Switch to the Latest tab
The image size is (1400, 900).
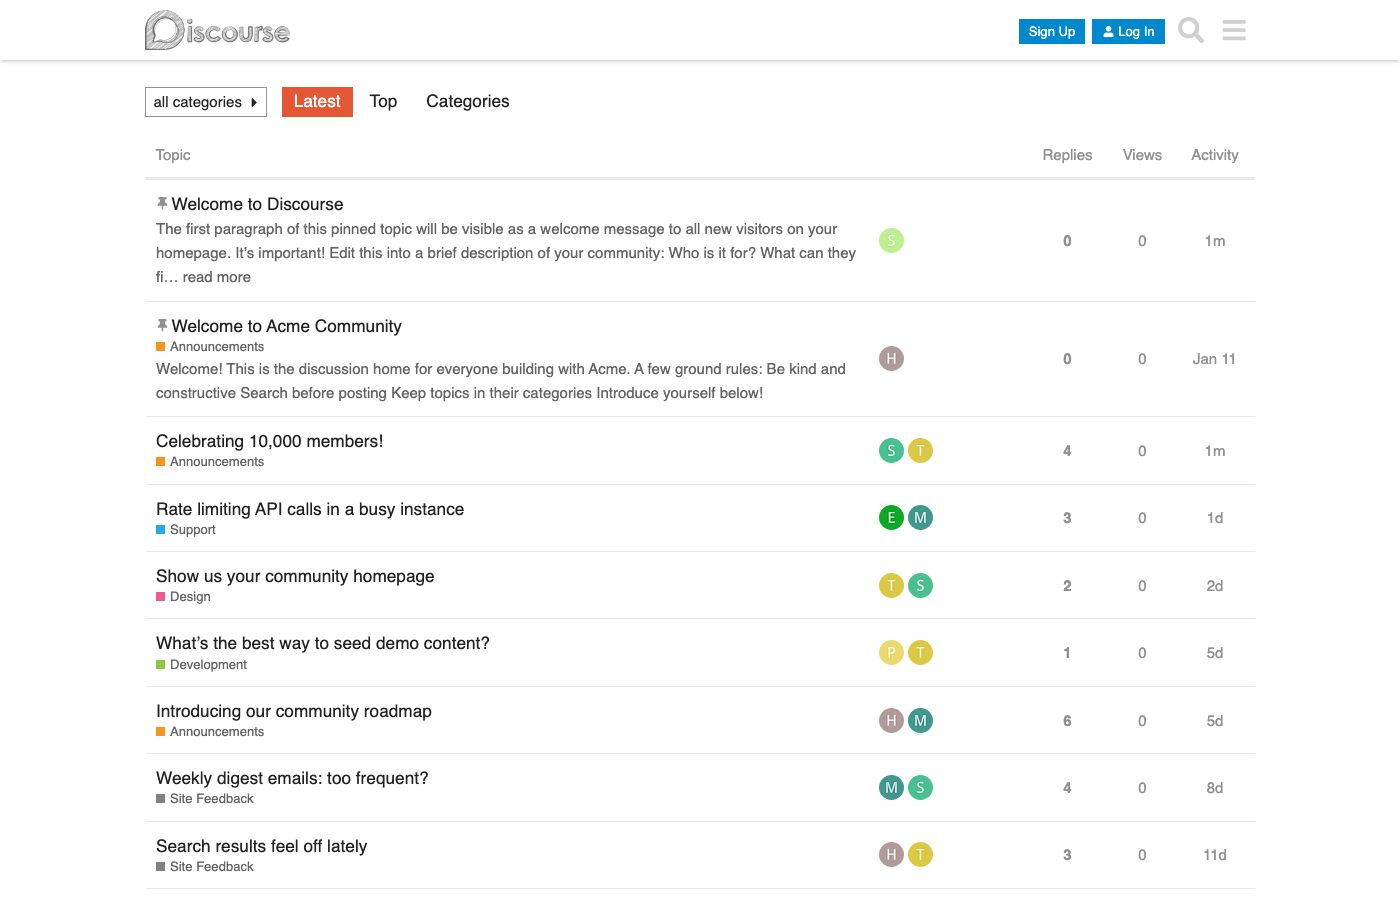coord(317,101)
